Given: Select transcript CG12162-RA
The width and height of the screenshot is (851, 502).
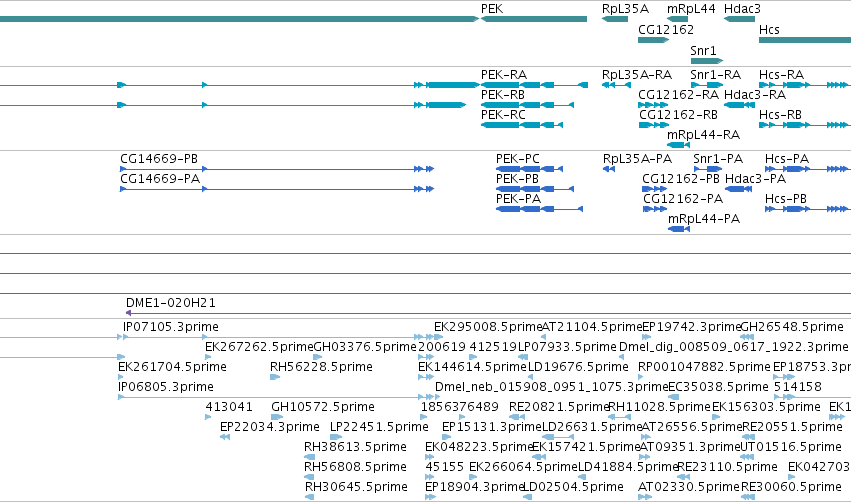Looking at the screenshot, I should [x=653, y=105].
